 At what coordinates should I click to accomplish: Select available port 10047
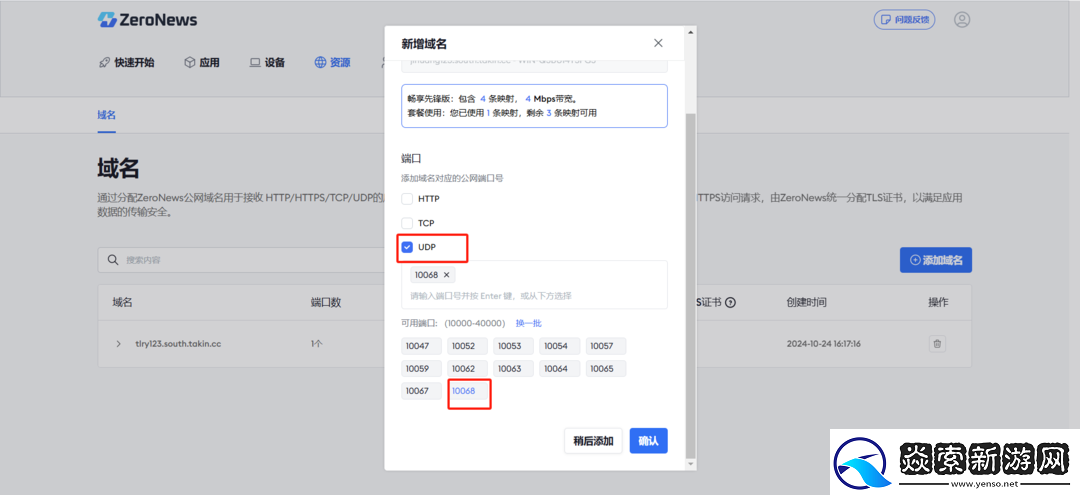tap(422, 346)
